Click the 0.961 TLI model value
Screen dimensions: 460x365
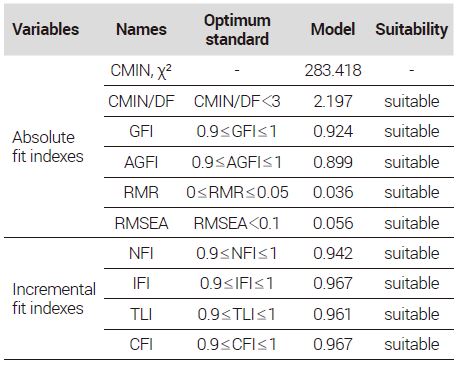click(333, 314)
